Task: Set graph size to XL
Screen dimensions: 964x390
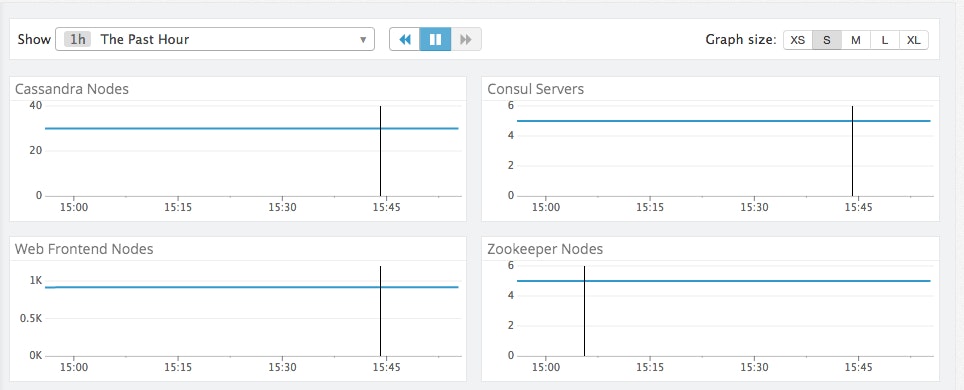Action: pyautogui.click(x=914, y=40)
